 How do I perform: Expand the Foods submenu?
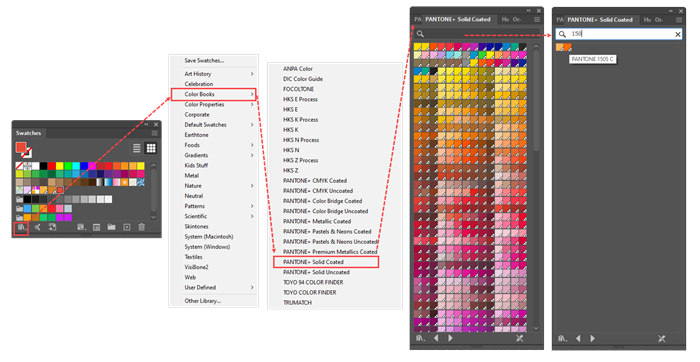[x=213, y=145]
